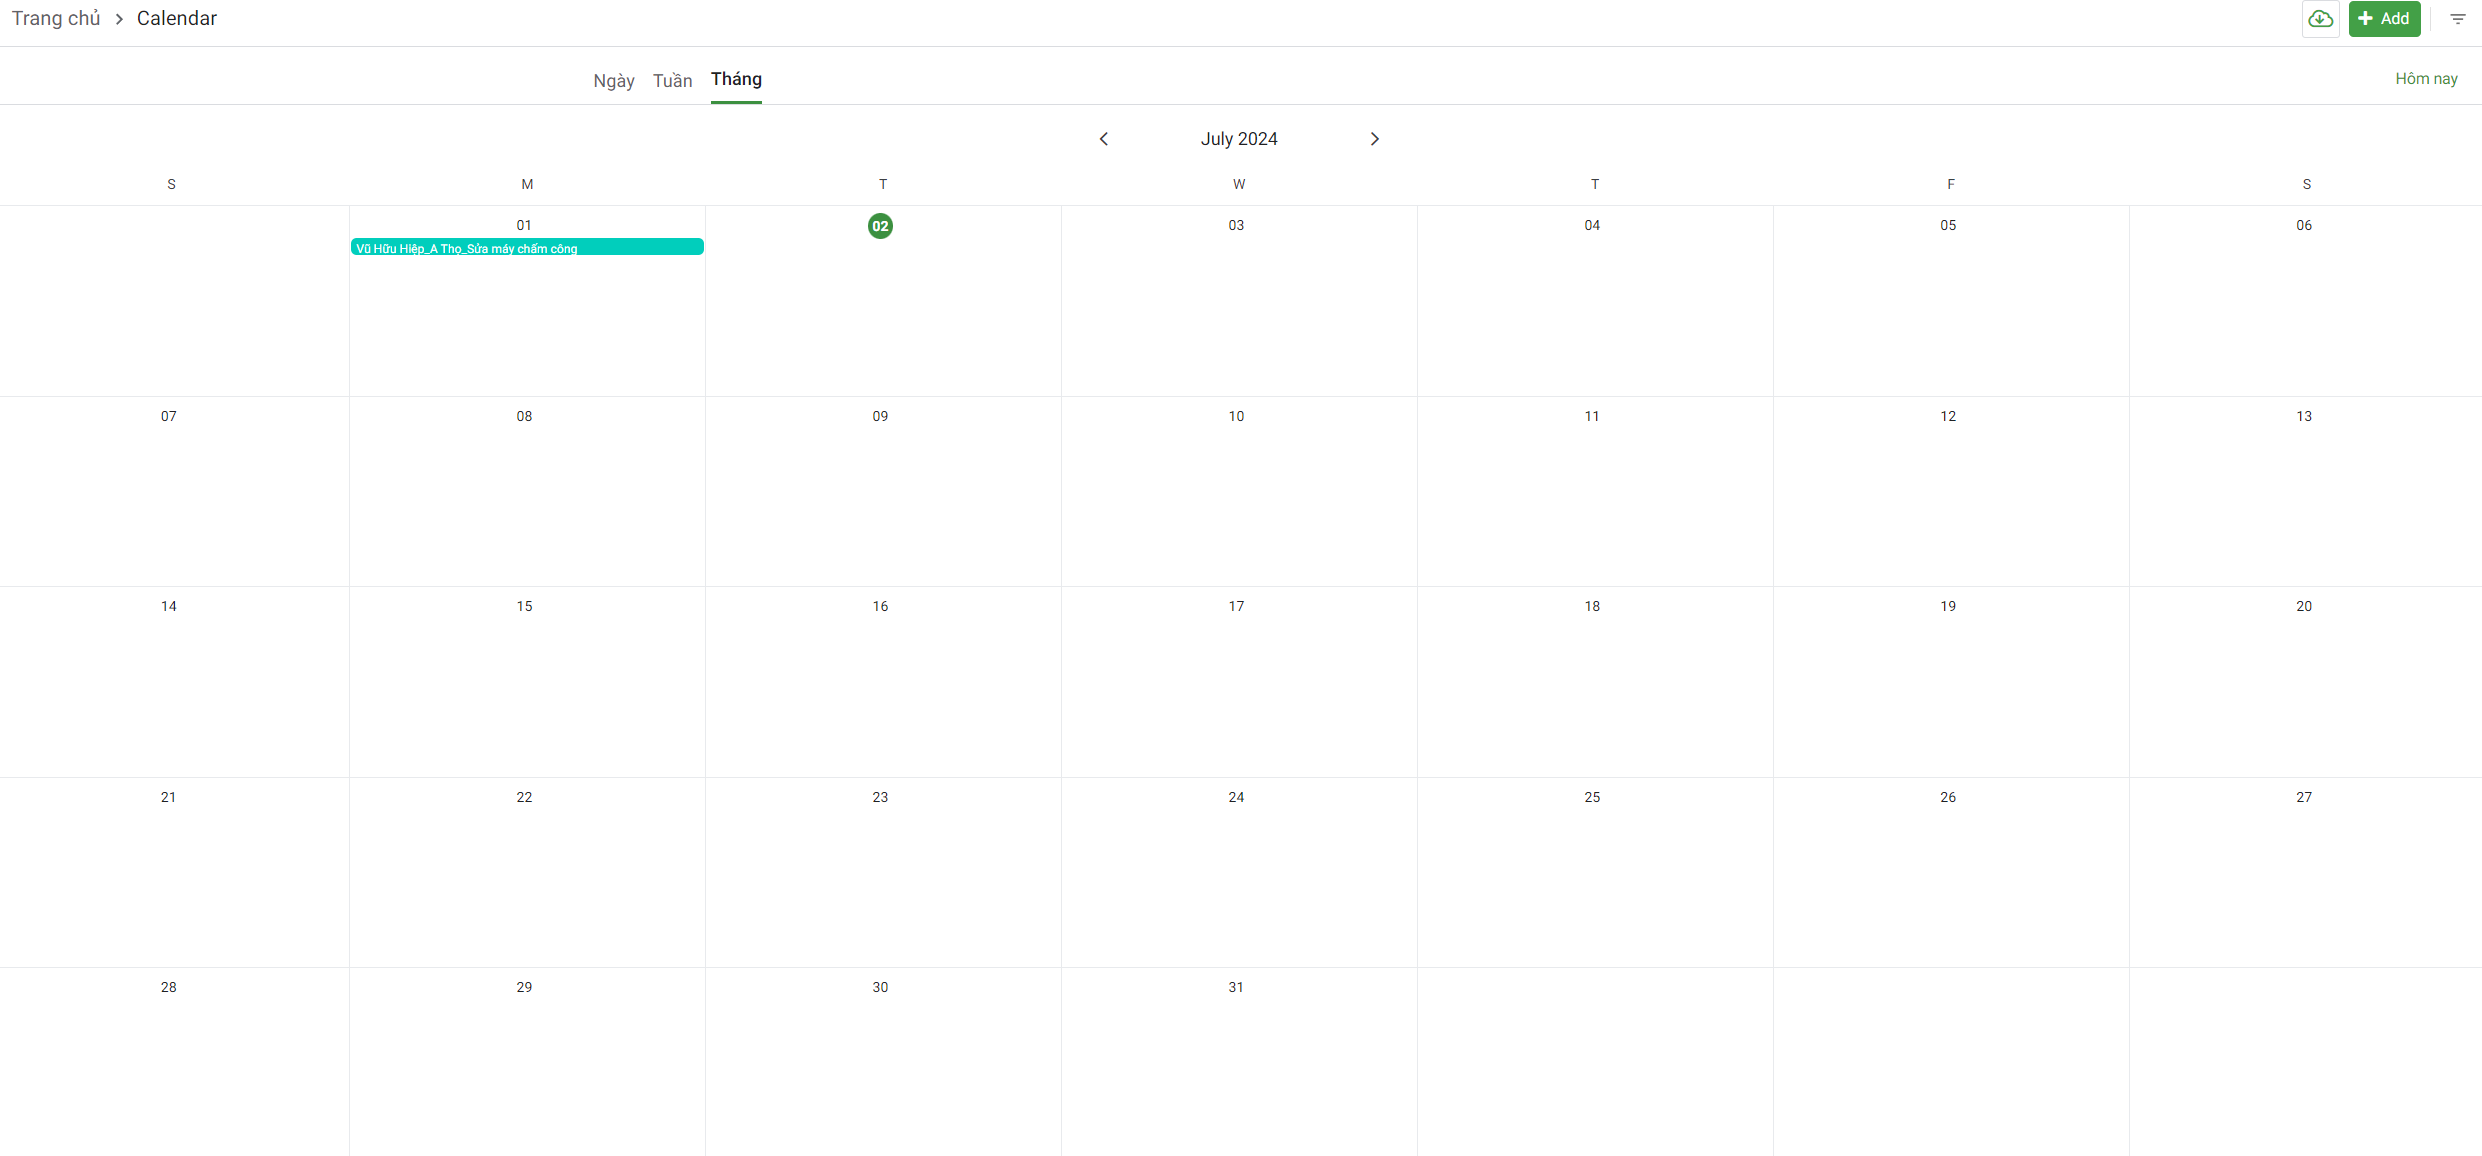The image size is (2482, 1156).
Task: Go to previous month arrow
Action: click(x=1103, y=139)
